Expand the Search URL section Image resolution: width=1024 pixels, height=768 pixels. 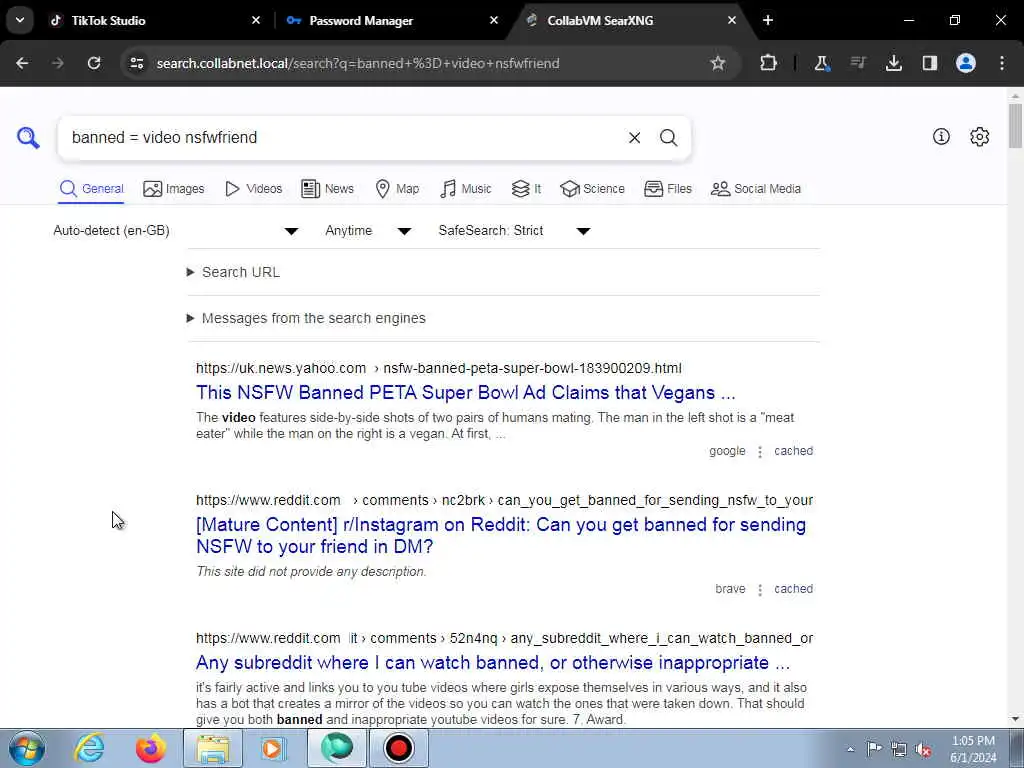pos(234,272)
